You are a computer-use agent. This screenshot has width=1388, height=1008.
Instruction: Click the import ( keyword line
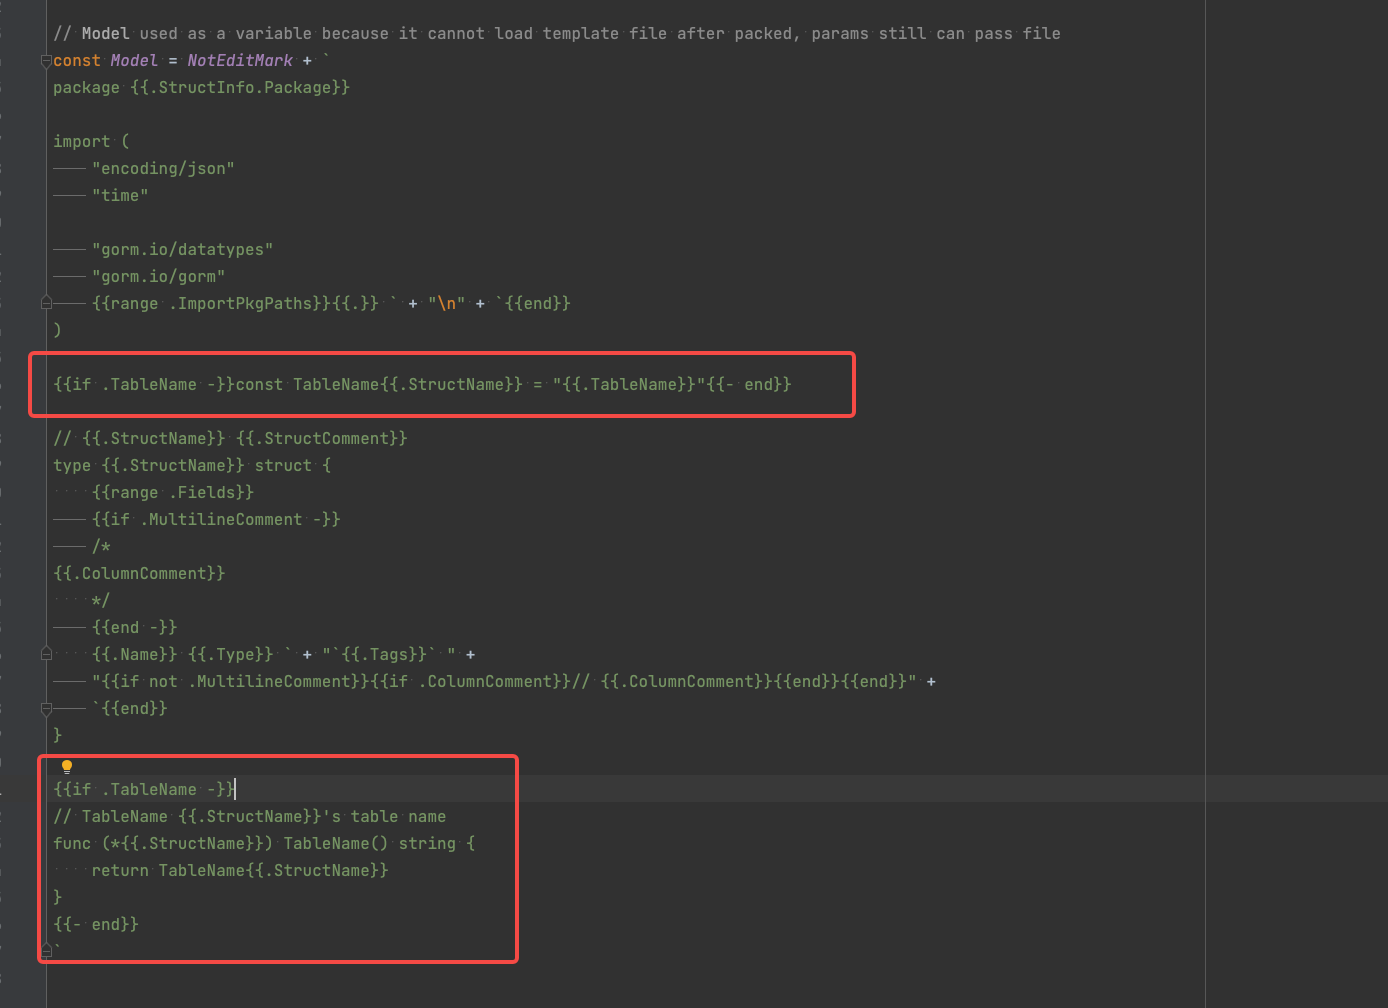91,142
